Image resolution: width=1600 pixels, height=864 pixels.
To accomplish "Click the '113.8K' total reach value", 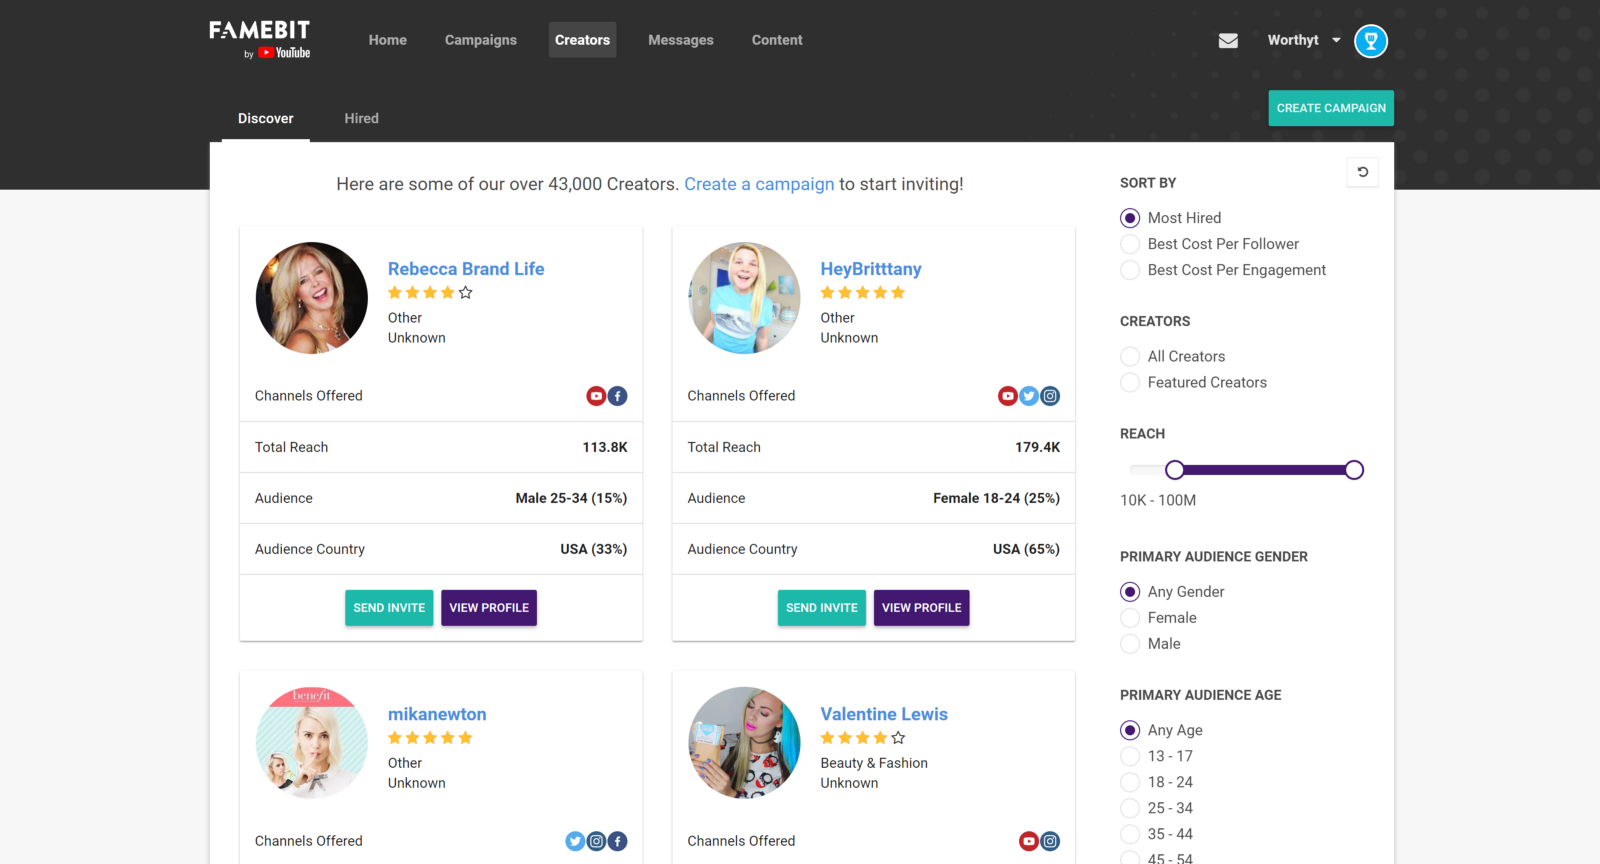I will [x=605, y=447].
